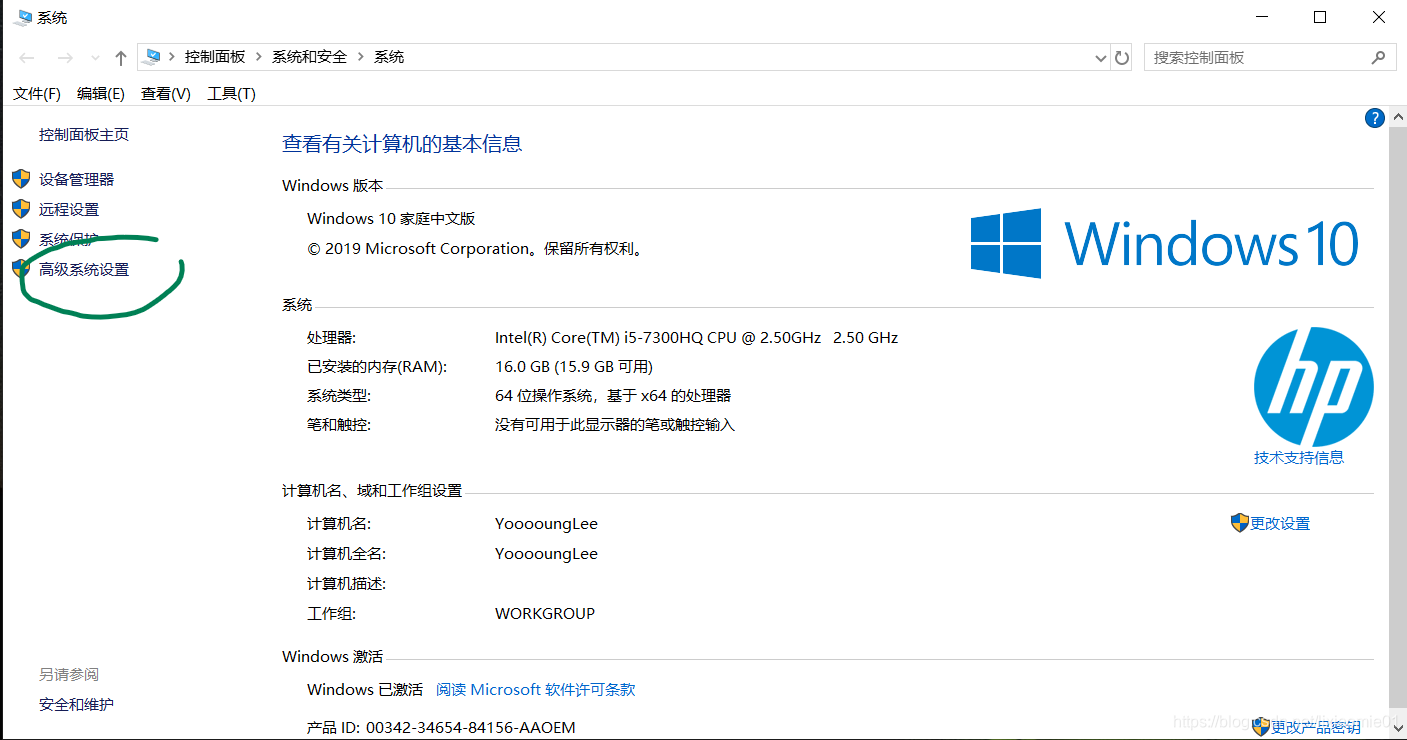Refresh the page with the refresh icon
Screen dimensions: 1407x740
1123,58
